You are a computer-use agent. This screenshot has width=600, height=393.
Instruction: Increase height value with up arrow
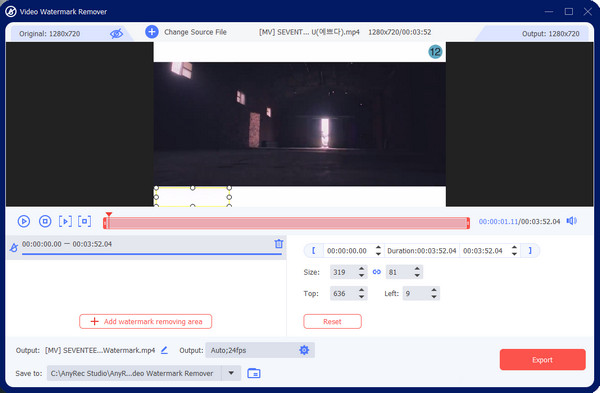[417, 269]
